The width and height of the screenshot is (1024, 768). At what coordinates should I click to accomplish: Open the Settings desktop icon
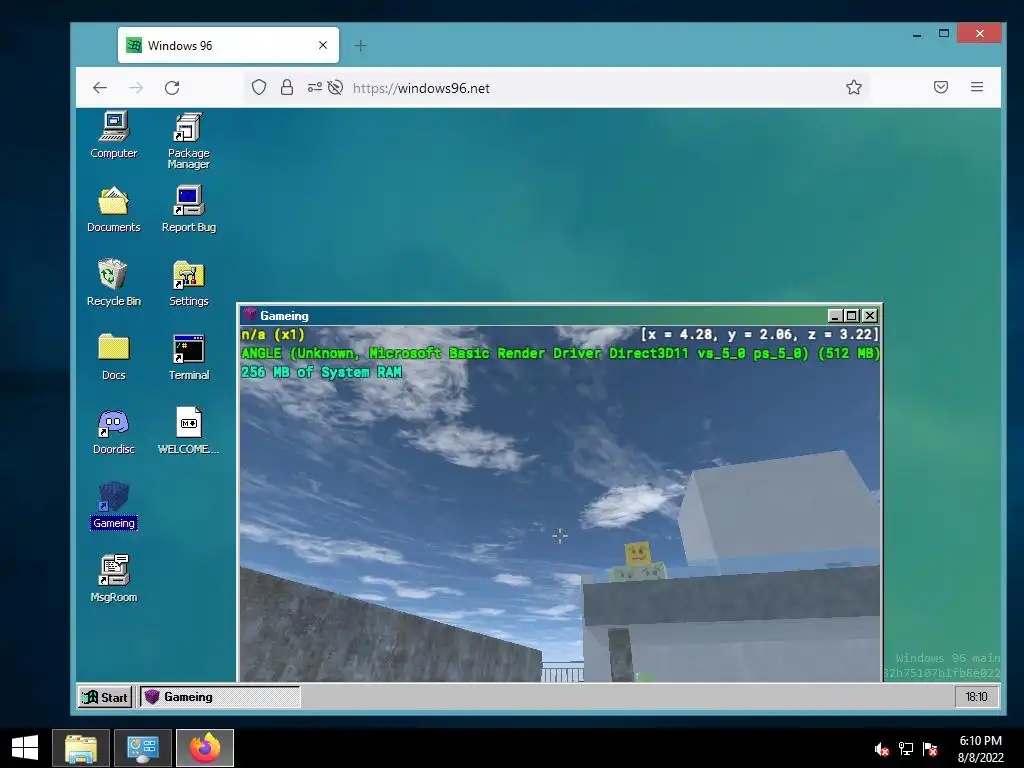coord(189,282)
